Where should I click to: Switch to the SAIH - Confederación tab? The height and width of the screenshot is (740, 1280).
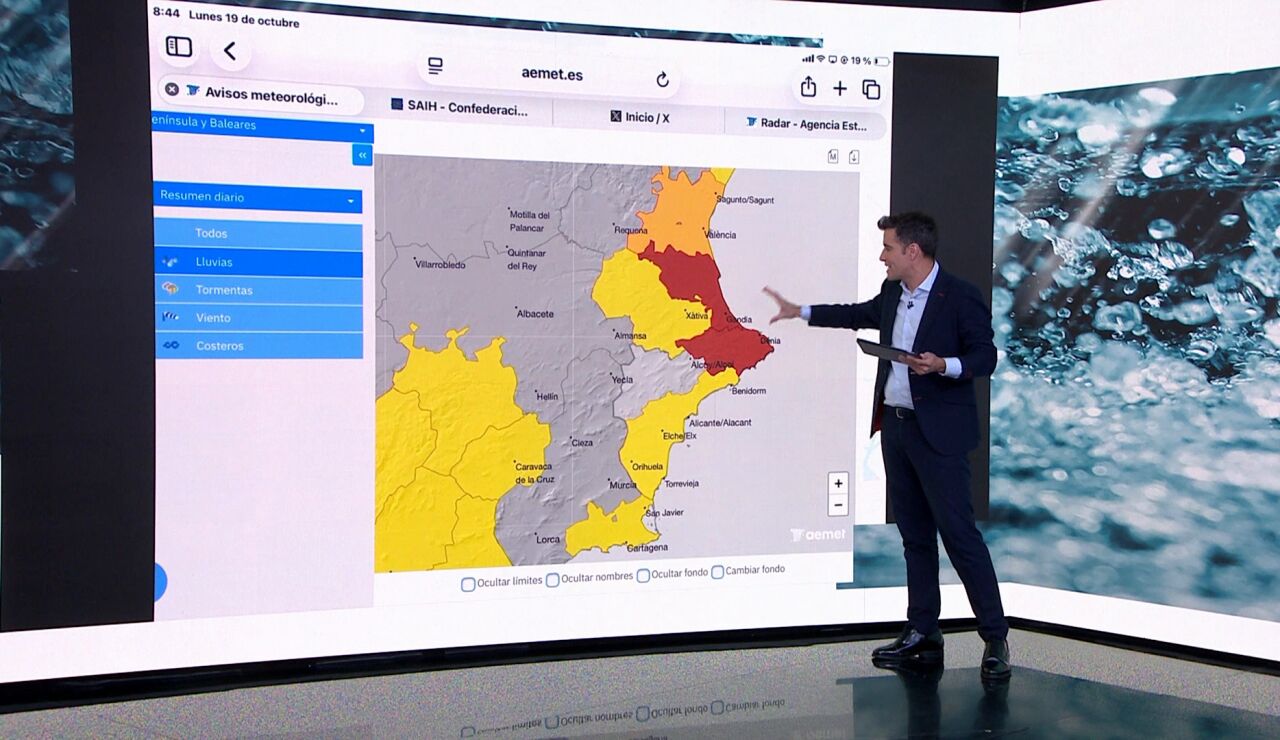459,108
